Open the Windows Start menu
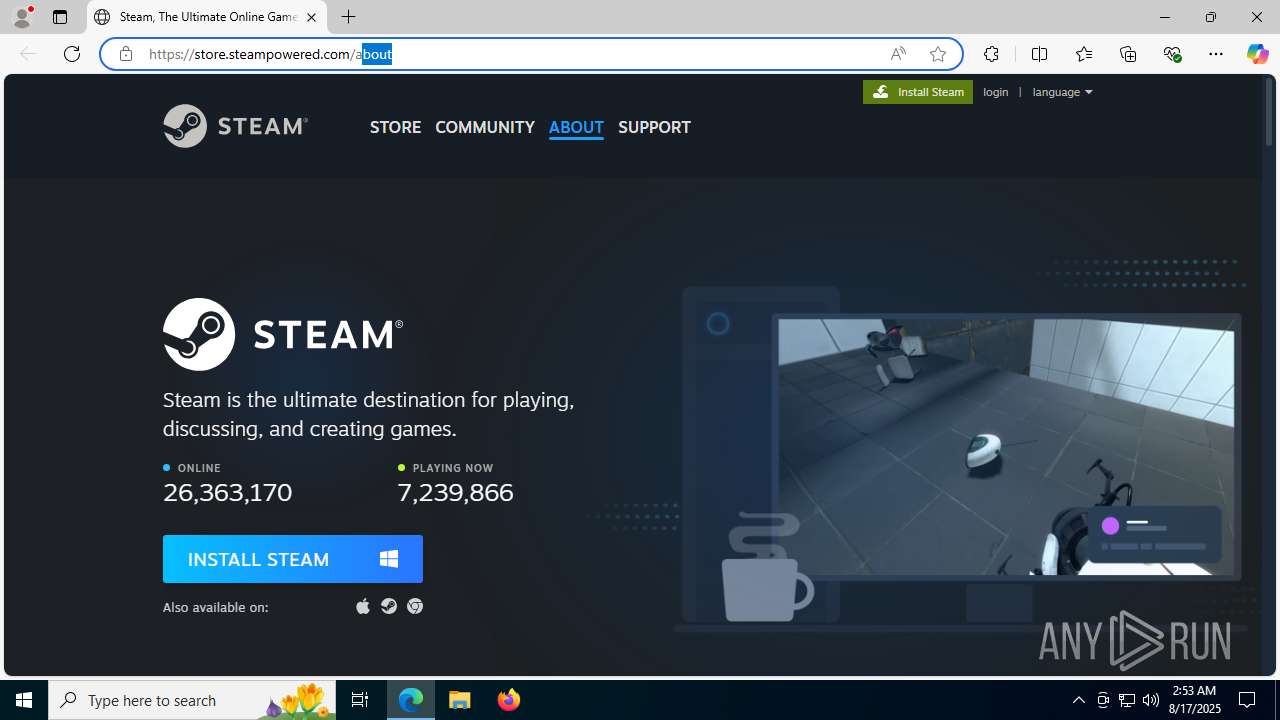 tap(24, 700)
